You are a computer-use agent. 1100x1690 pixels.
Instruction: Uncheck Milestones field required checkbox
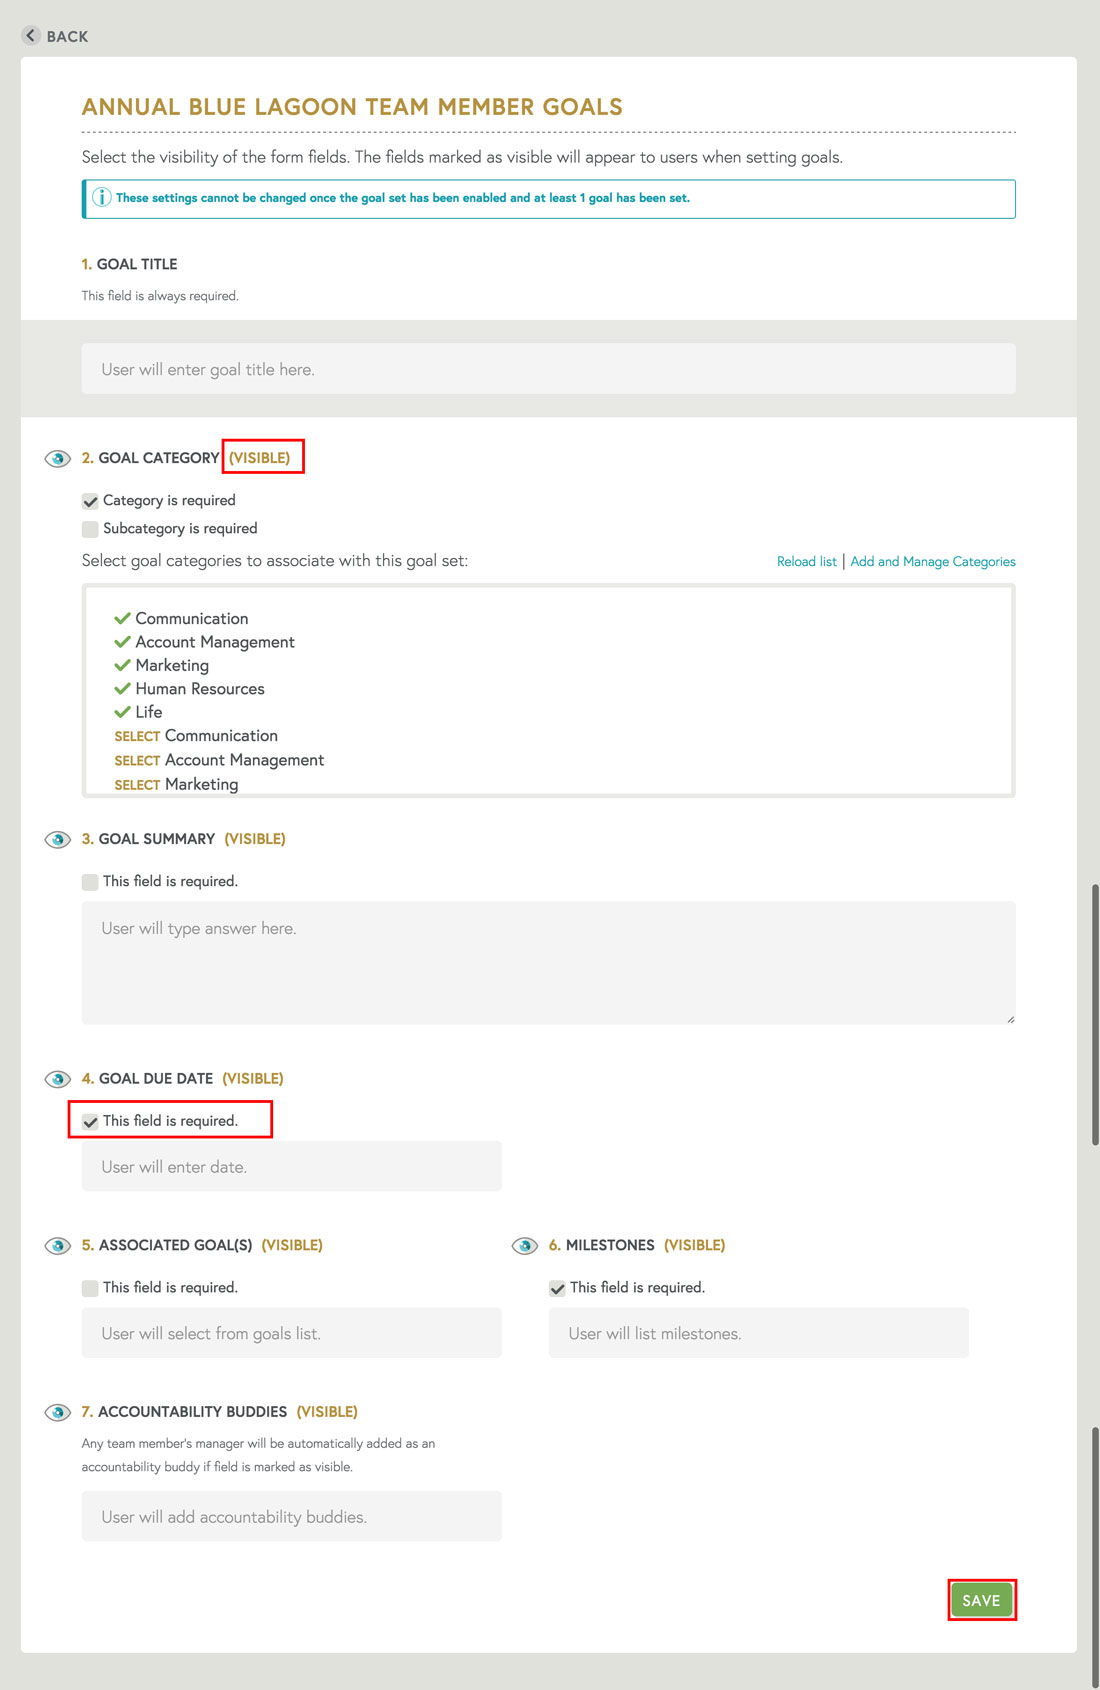[x=557, y=1288]
